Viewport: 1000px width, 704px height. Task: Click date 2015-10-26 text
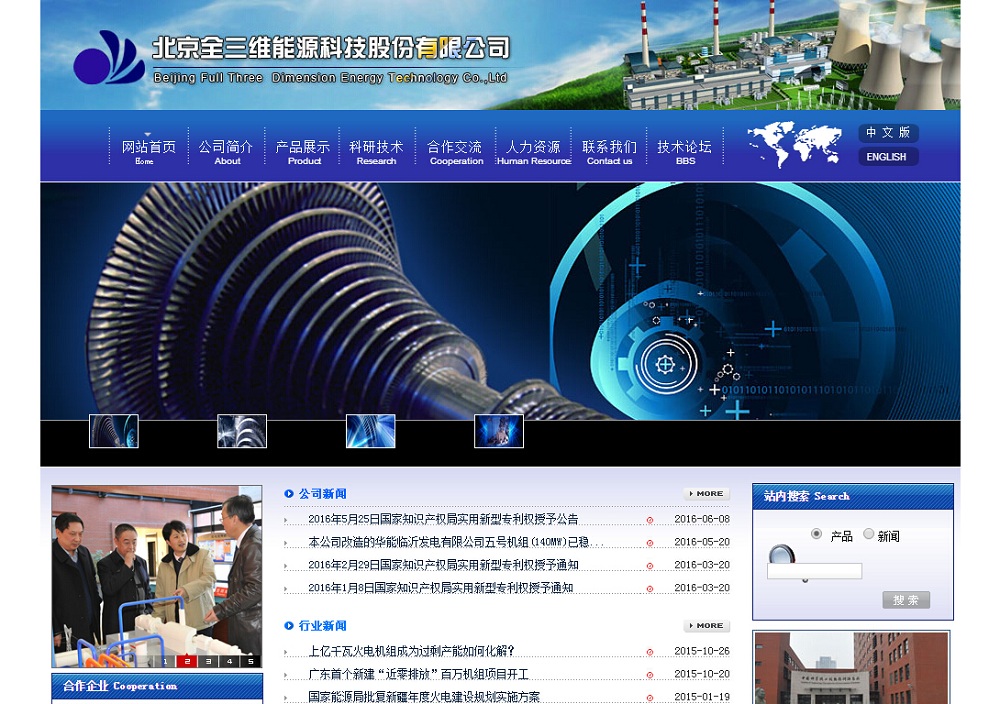pyautogui.click(x=702, y=651)
